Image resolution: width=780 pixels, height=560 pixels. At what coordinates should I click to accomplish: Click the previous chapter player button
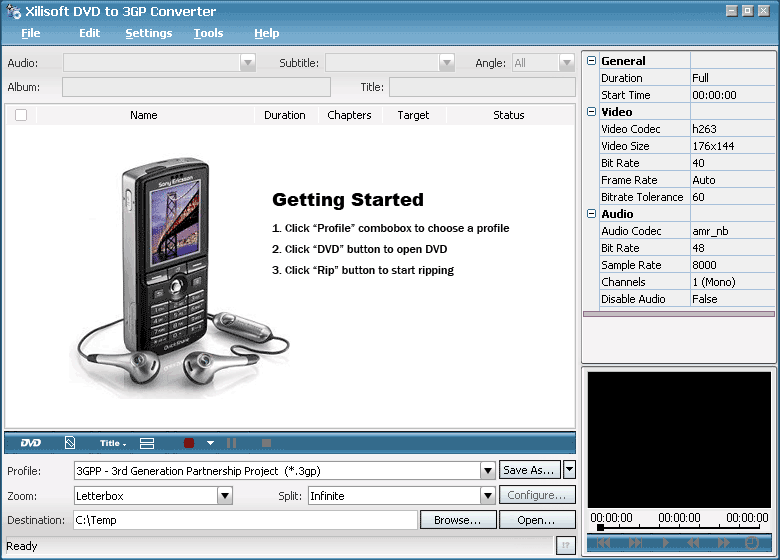click(603, 543)
